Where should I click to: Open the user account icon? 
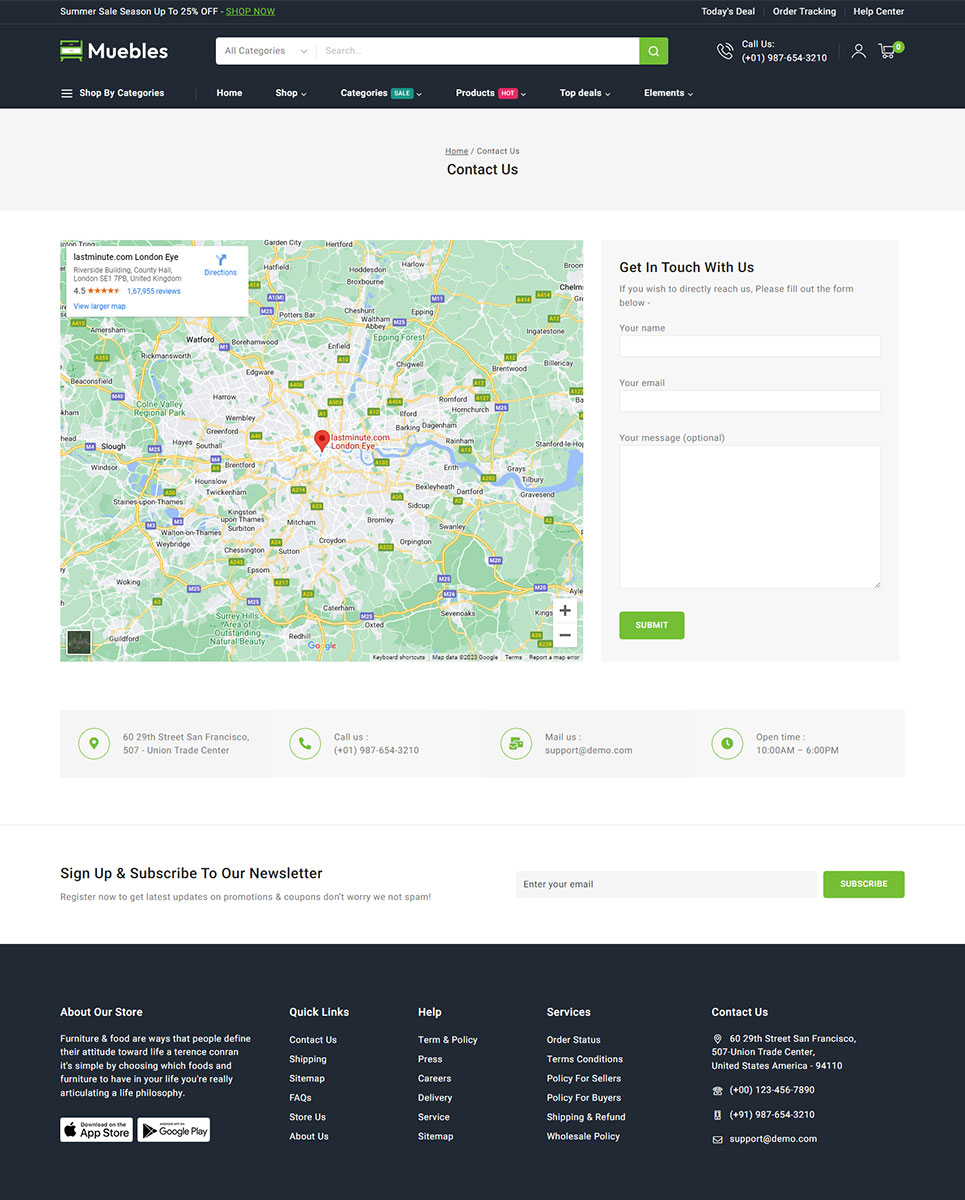858,51
